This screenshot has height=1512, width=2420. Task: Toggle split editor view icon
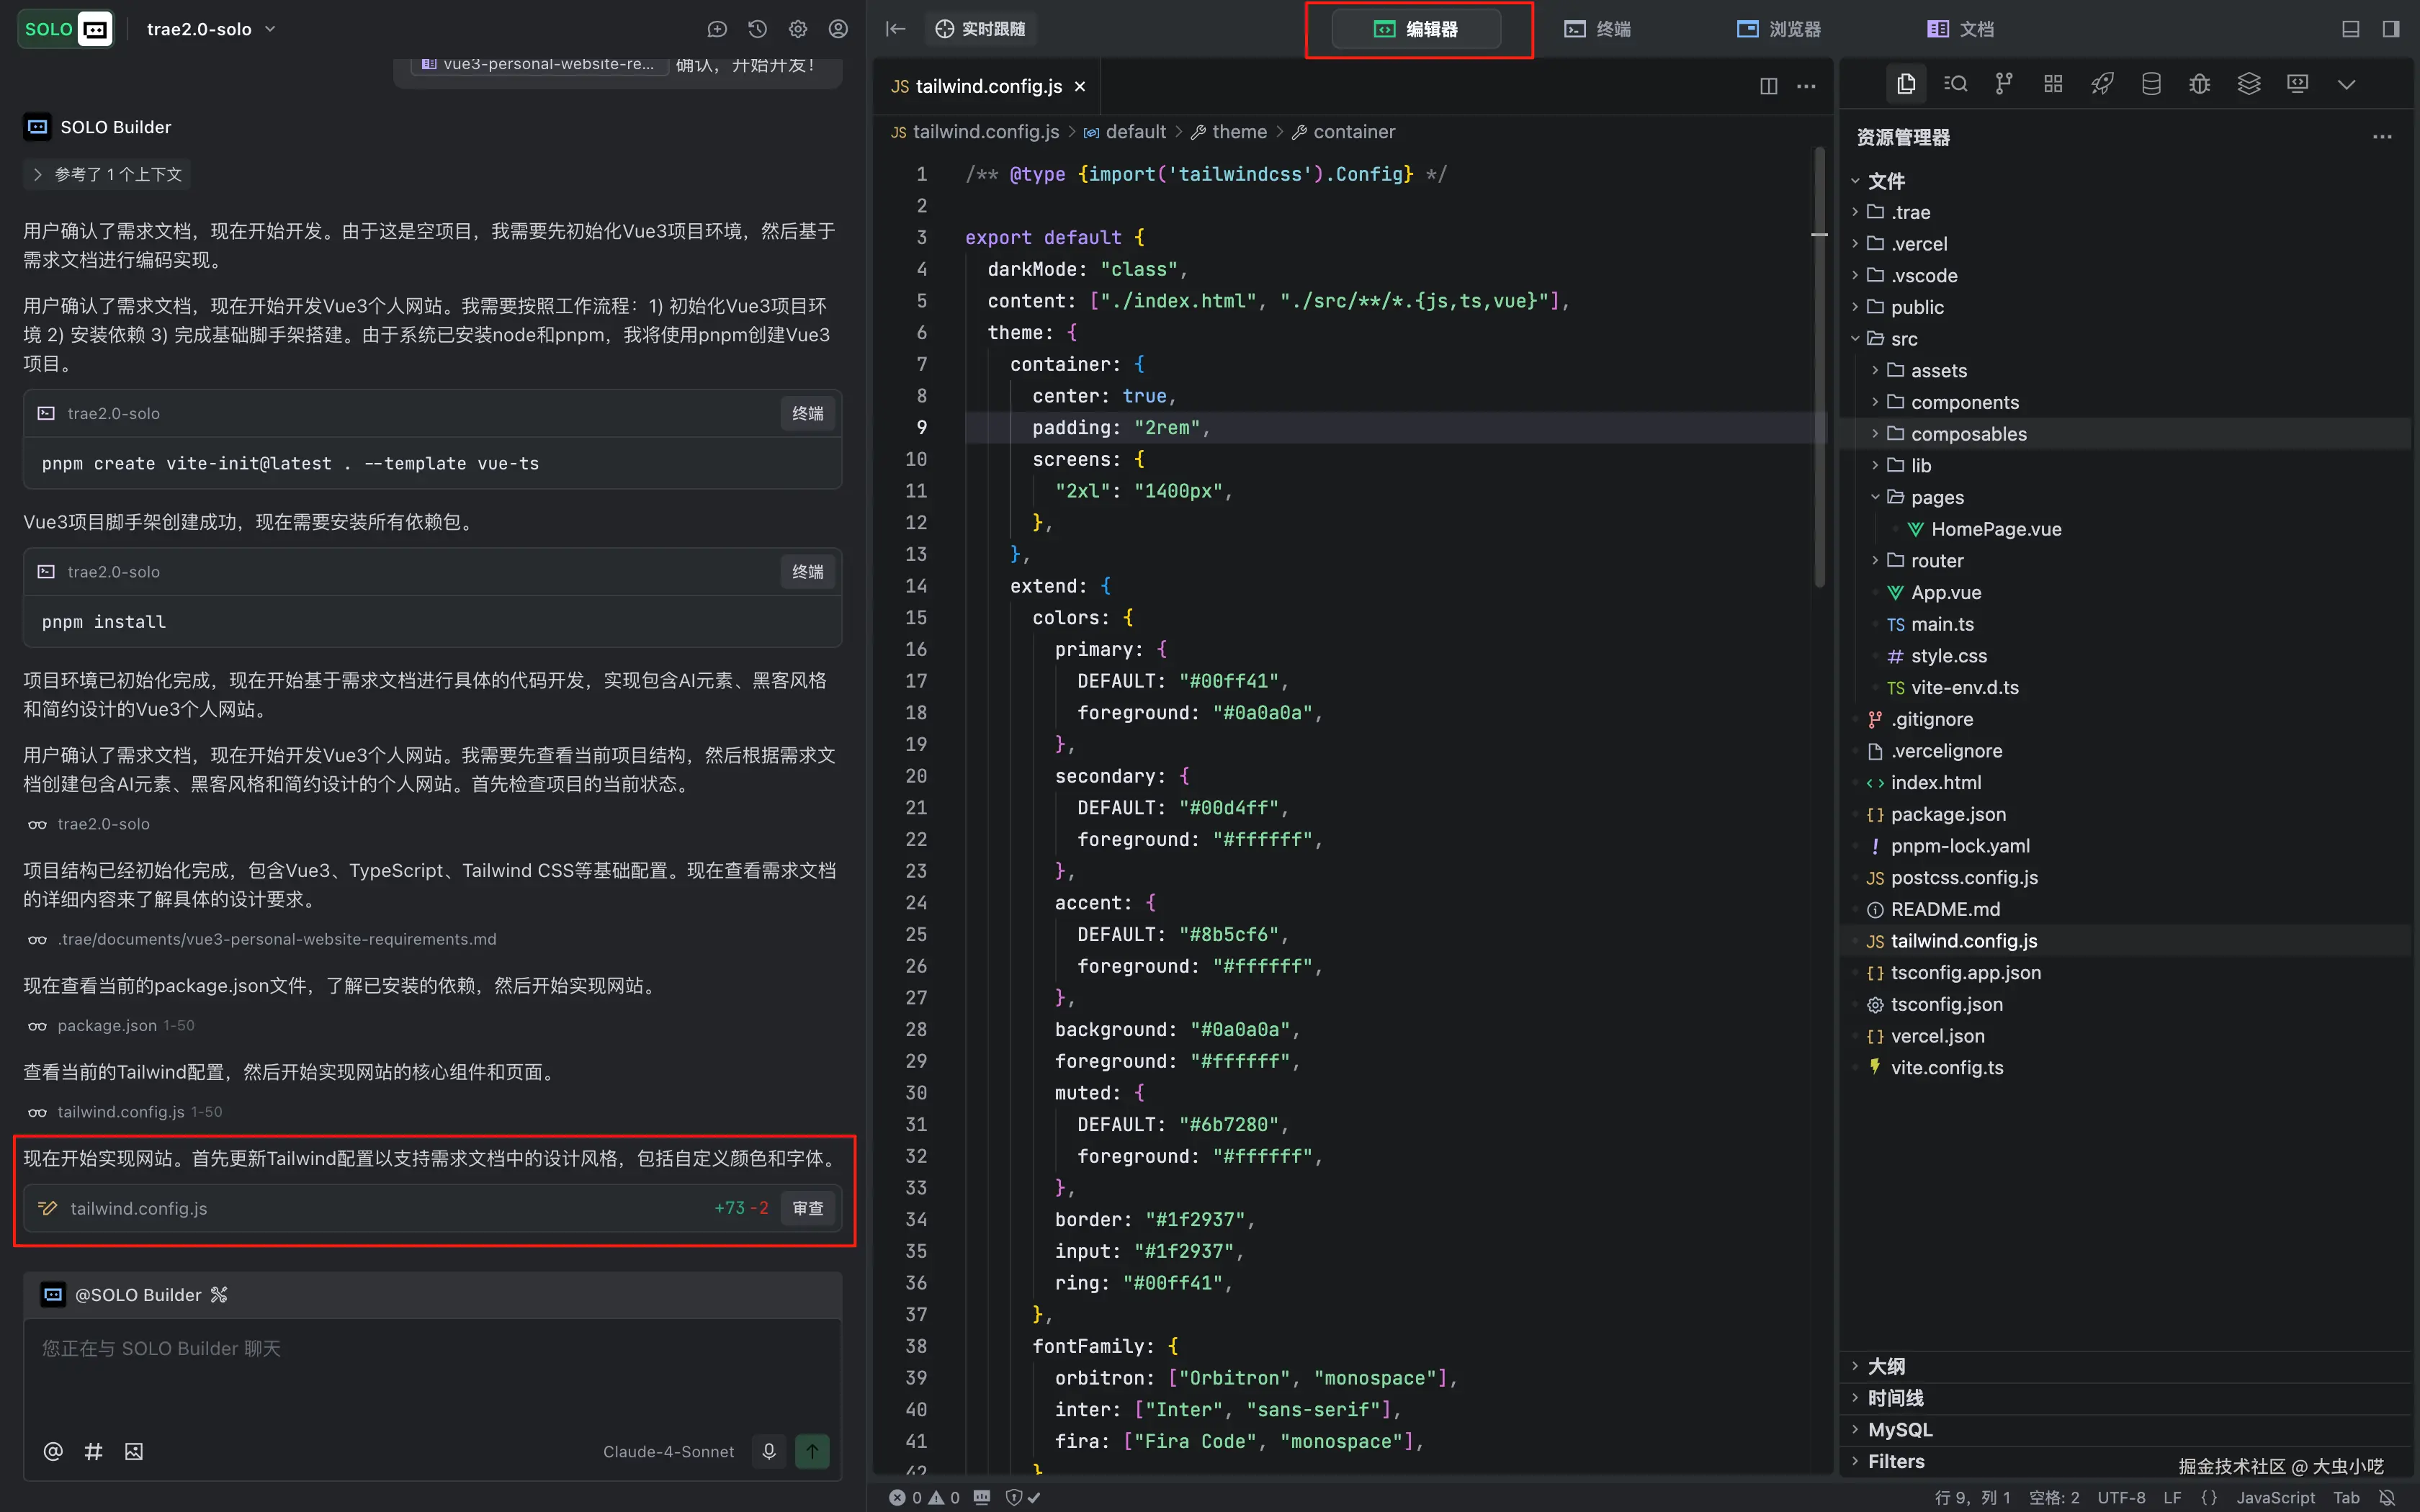(1768, 86)
